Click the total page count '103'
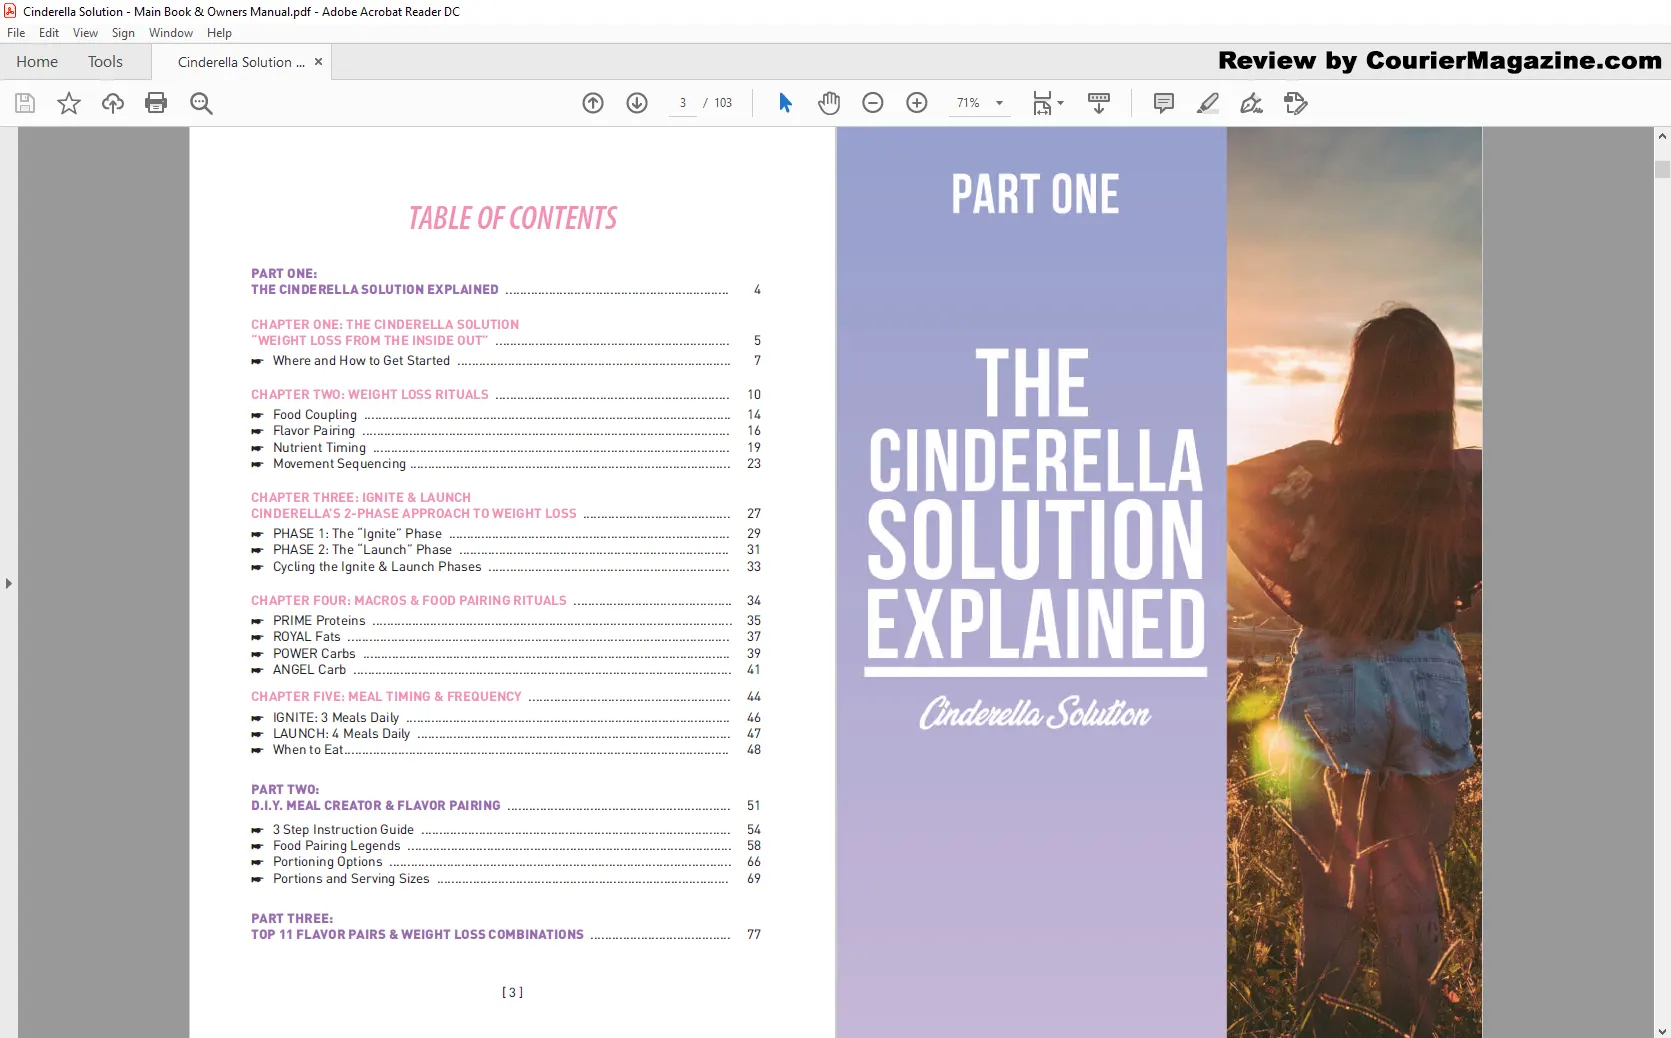 (x=723, y=103)
